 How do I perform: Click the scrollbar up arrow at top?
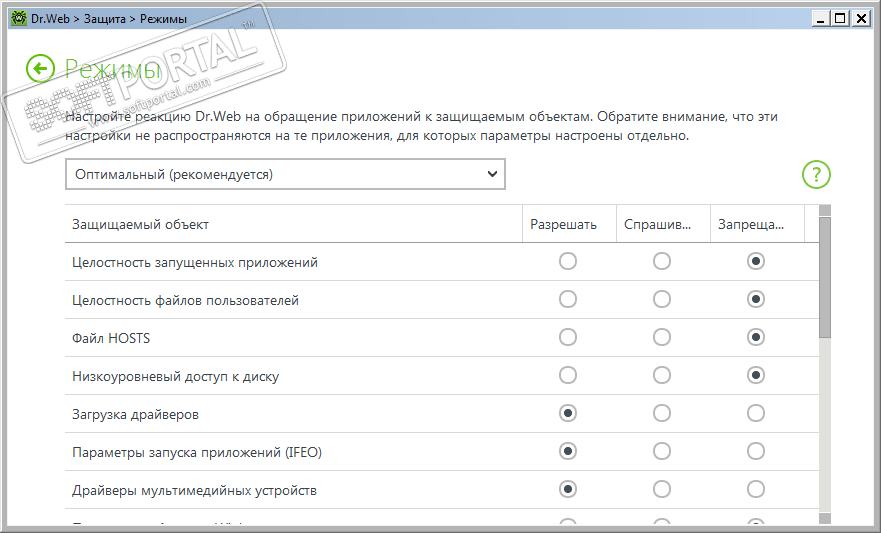(825, 211)
